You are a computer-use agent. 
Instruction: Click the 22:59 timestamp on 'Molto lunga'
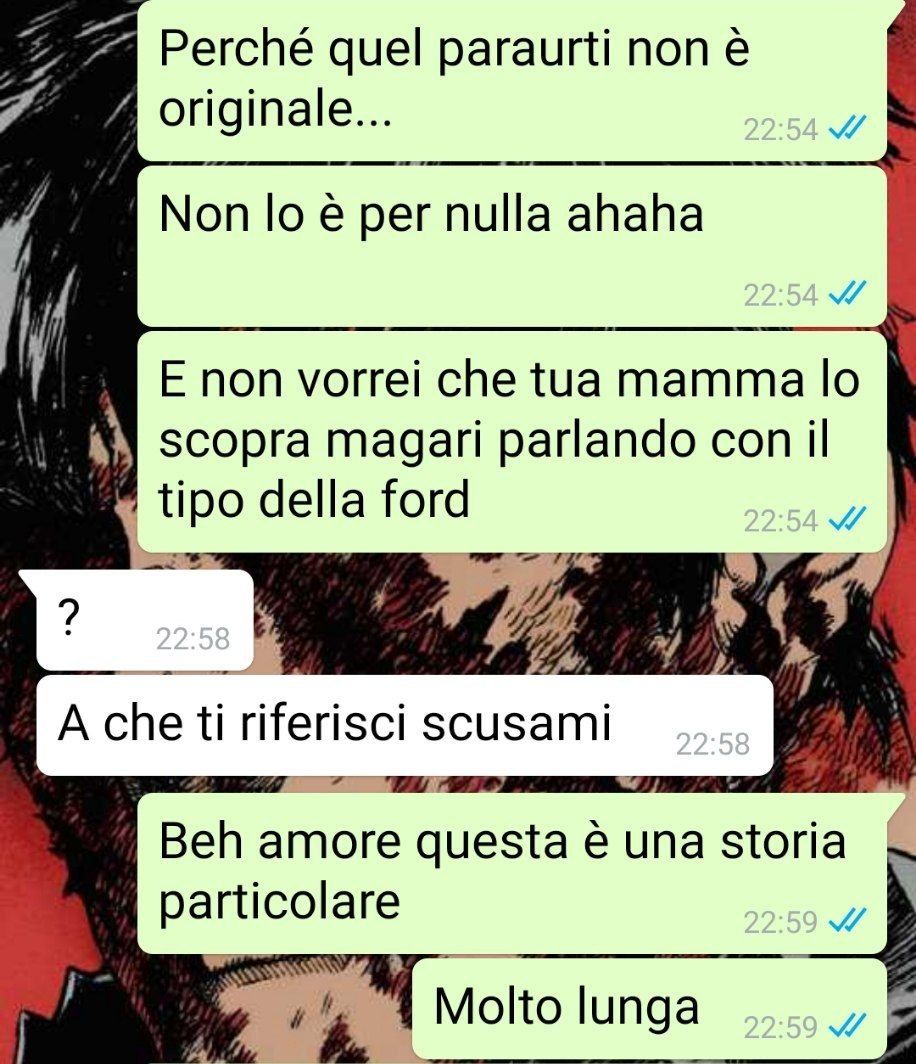(780, 1027)
